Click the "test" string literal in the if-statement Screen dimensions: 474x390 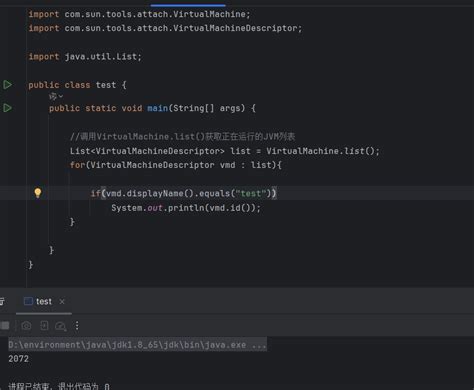pos(251,193)
